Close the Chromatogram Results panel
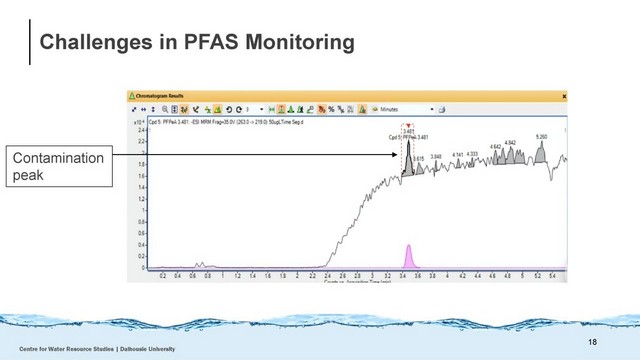640x360 pixels. [x=564, y=96]
